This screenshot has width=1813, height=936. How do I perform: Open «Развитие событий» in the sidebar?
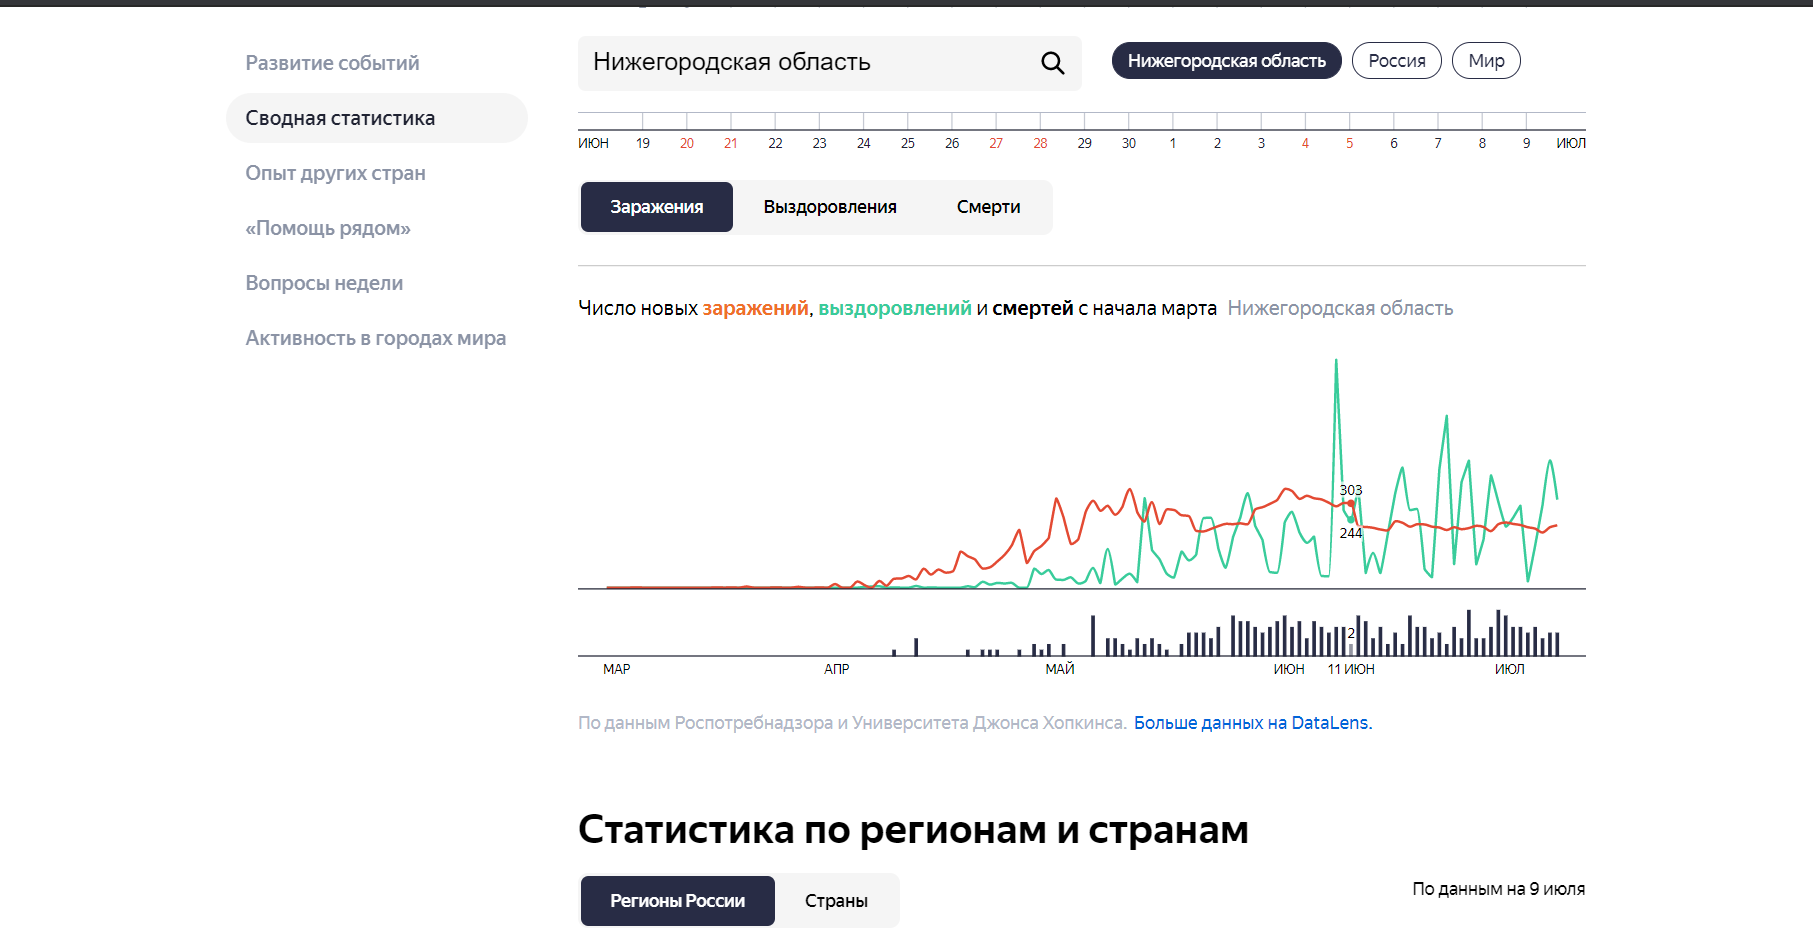tap(332, 62)
